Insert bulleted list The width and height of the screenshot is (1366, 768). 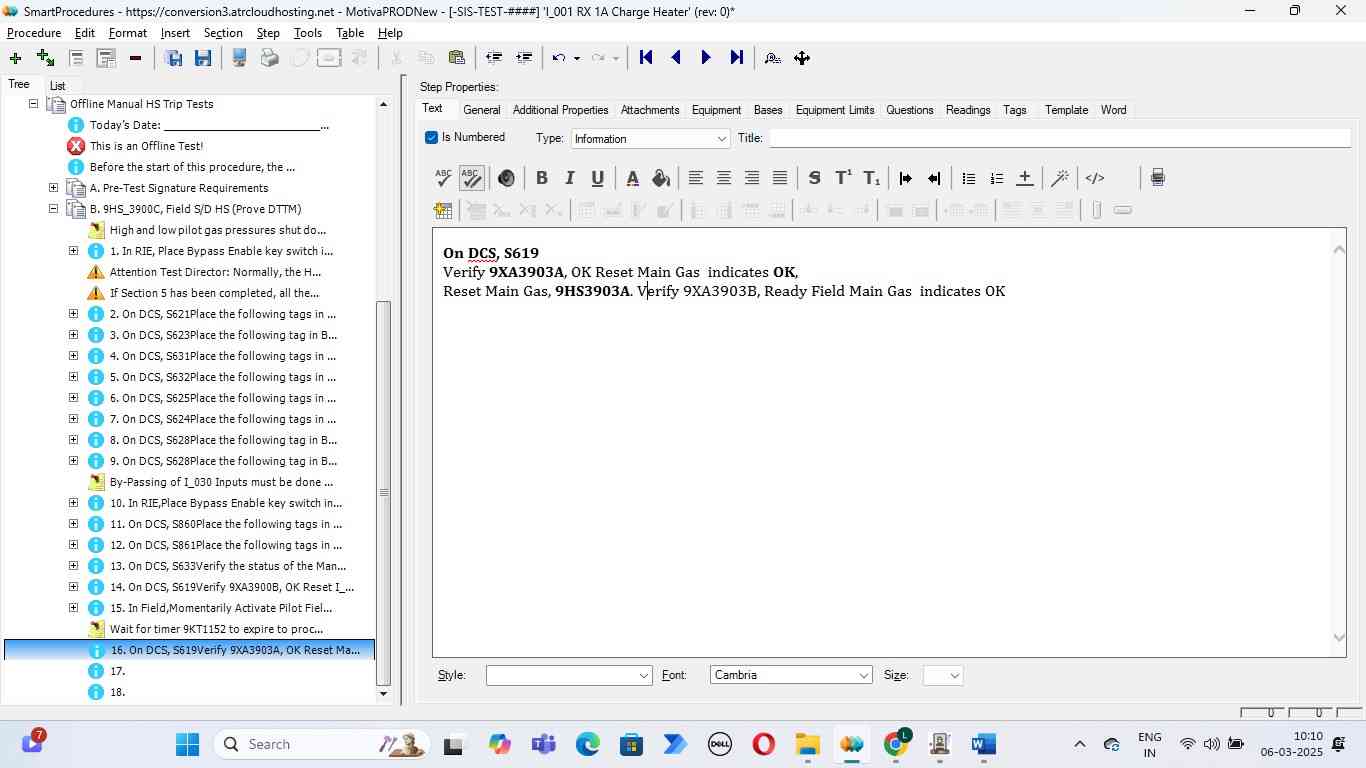tap(968, 178)
